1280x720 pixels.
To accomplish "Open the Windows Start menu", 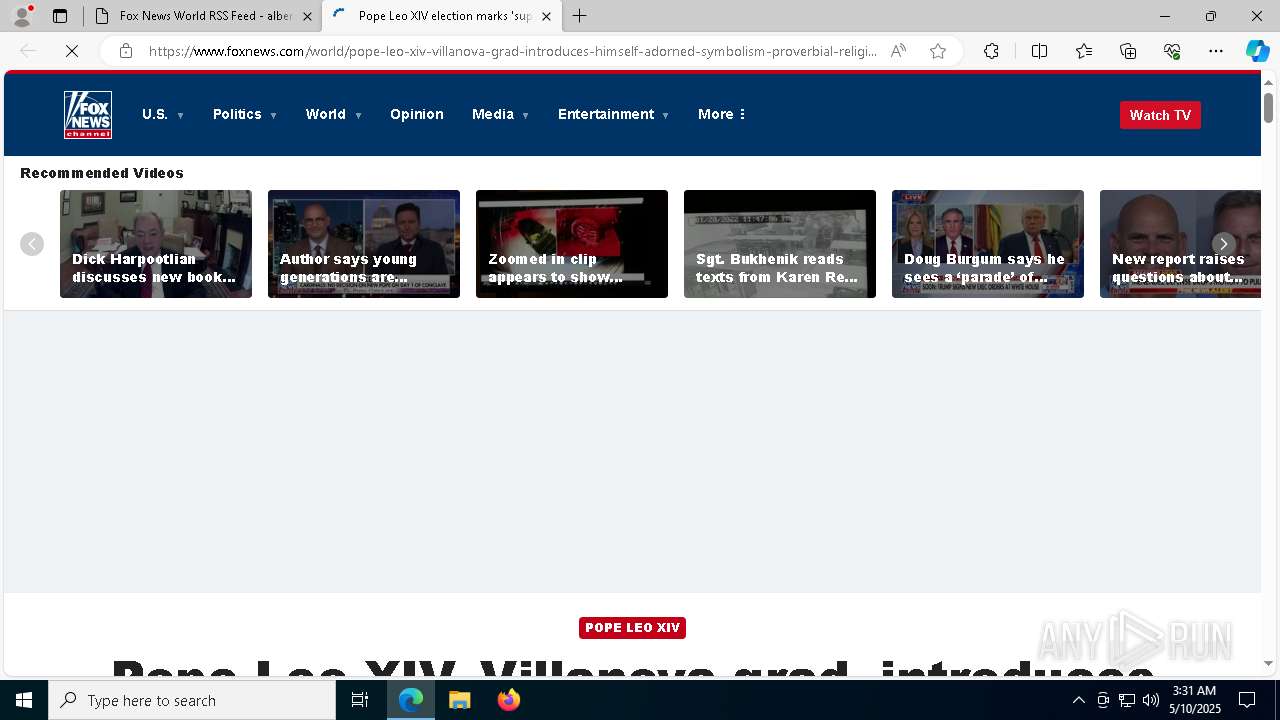I will tap(24, 700).
